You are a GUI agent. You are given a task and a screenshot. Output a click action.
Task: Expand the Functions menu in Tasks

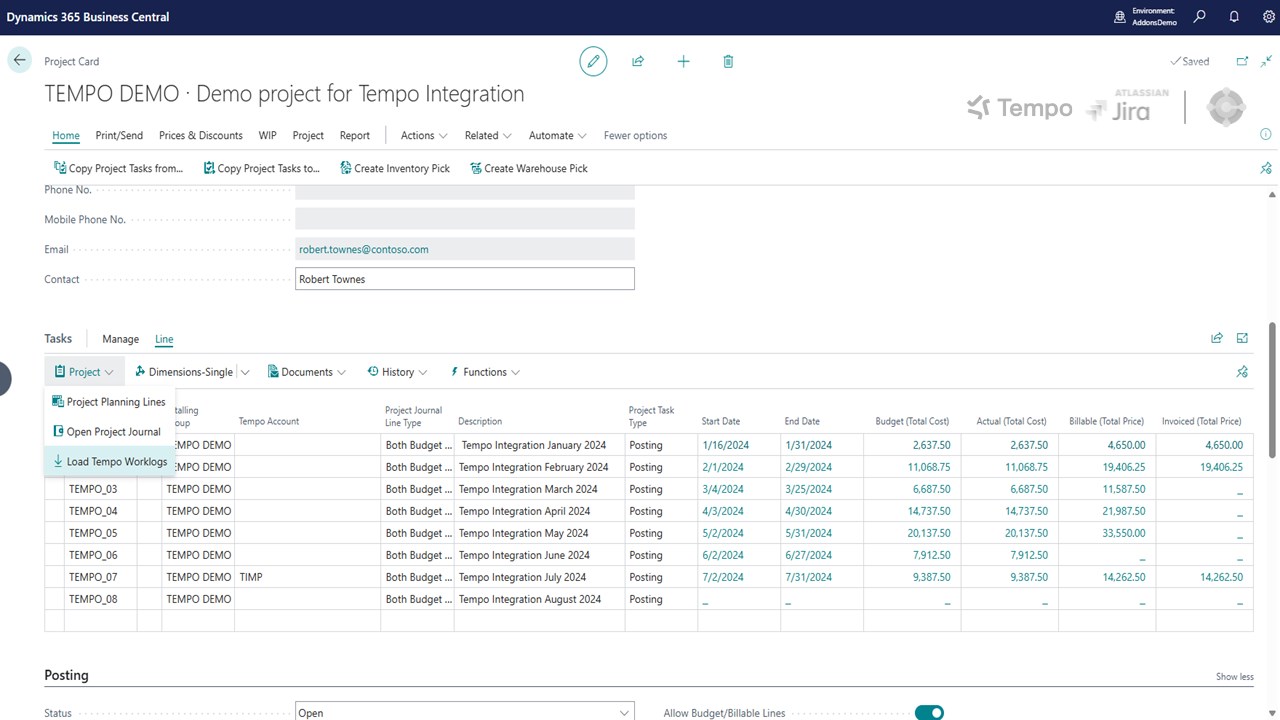[485, 372]
